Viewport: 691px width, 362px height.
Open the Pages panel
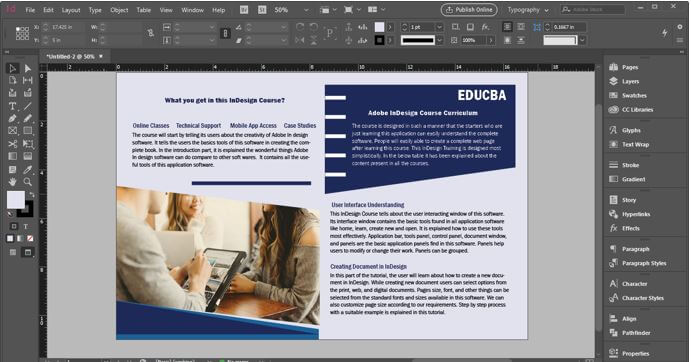click(x=630, y=67)
